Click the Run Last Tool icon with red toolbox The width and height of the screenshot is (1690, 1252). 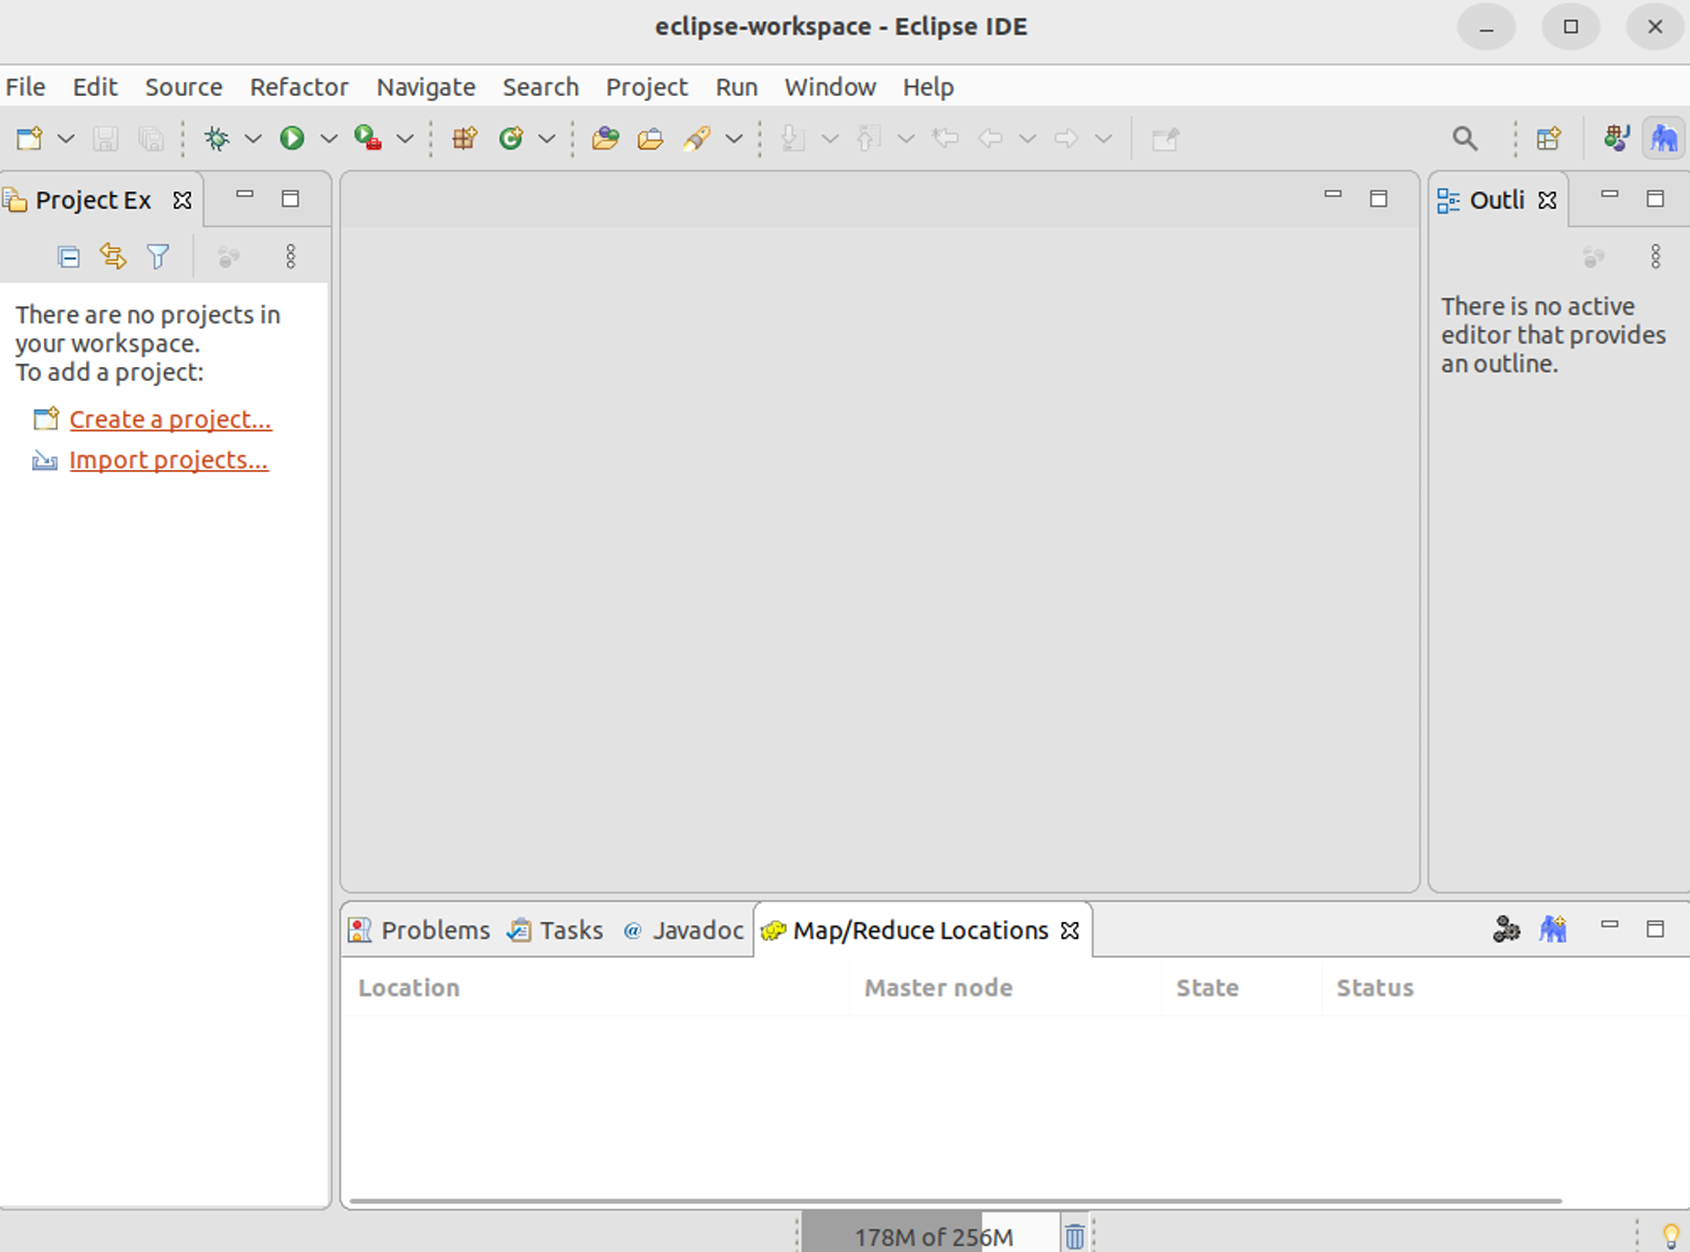pos(368,138)
